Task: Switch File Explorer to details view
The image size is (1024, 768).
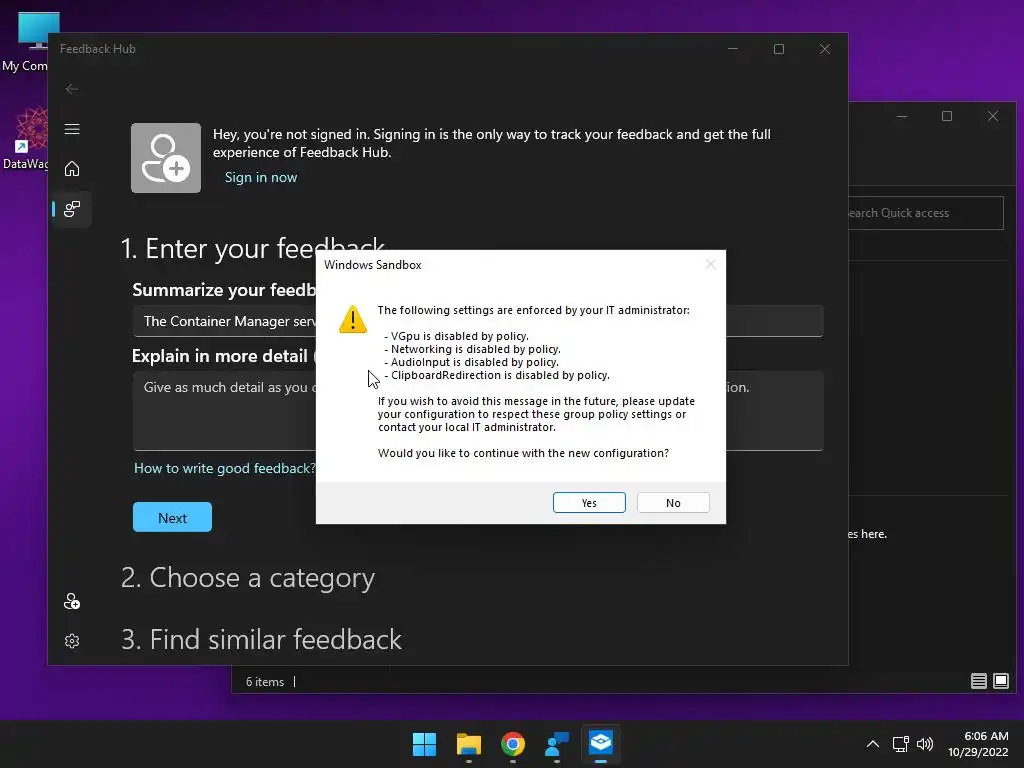Action: 978,681
